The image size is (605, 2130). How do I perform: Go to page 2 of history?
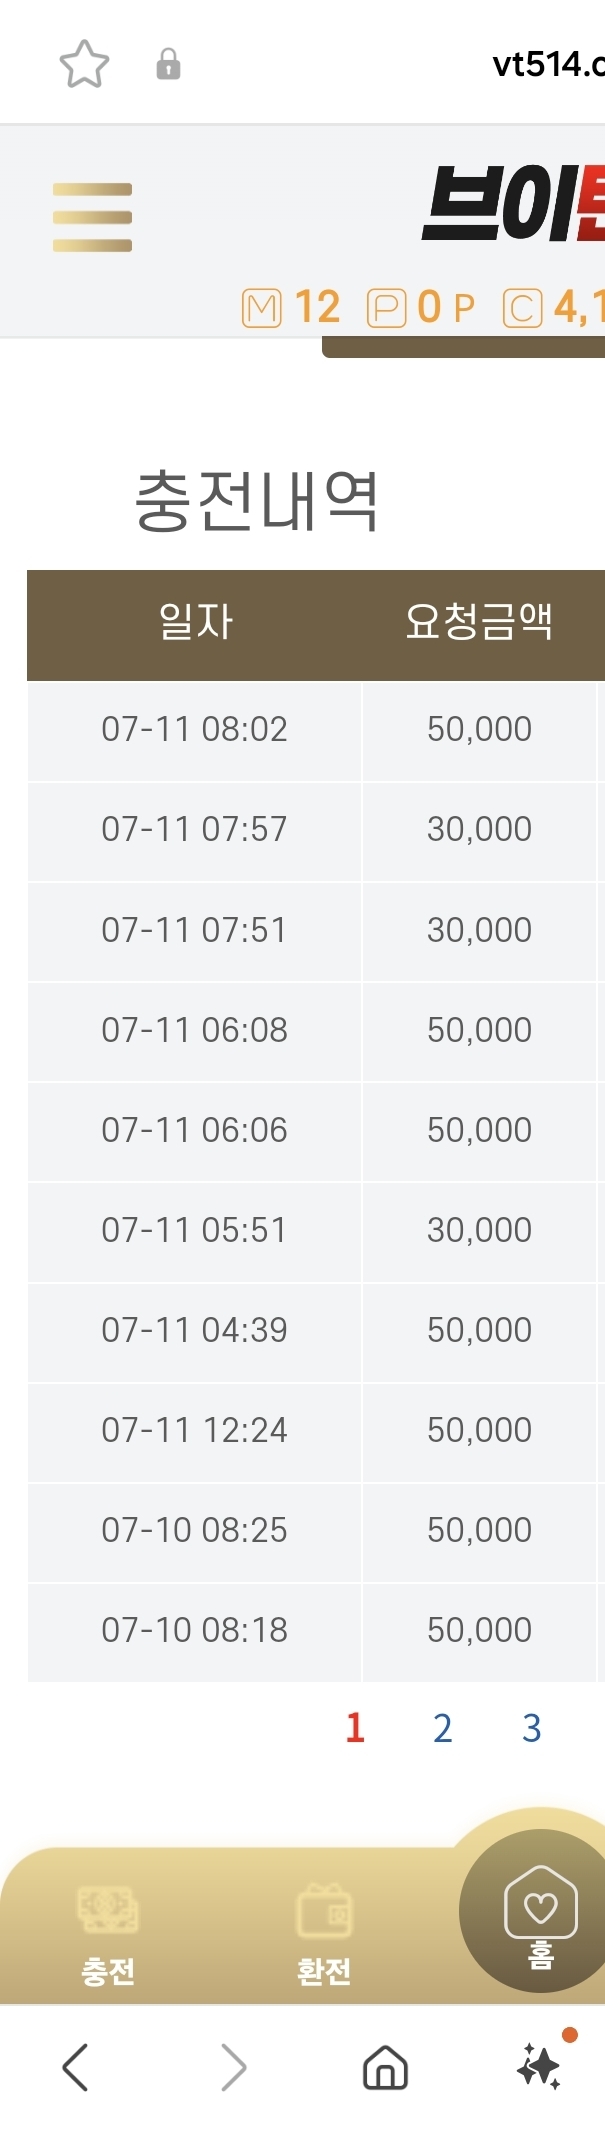443,1728
